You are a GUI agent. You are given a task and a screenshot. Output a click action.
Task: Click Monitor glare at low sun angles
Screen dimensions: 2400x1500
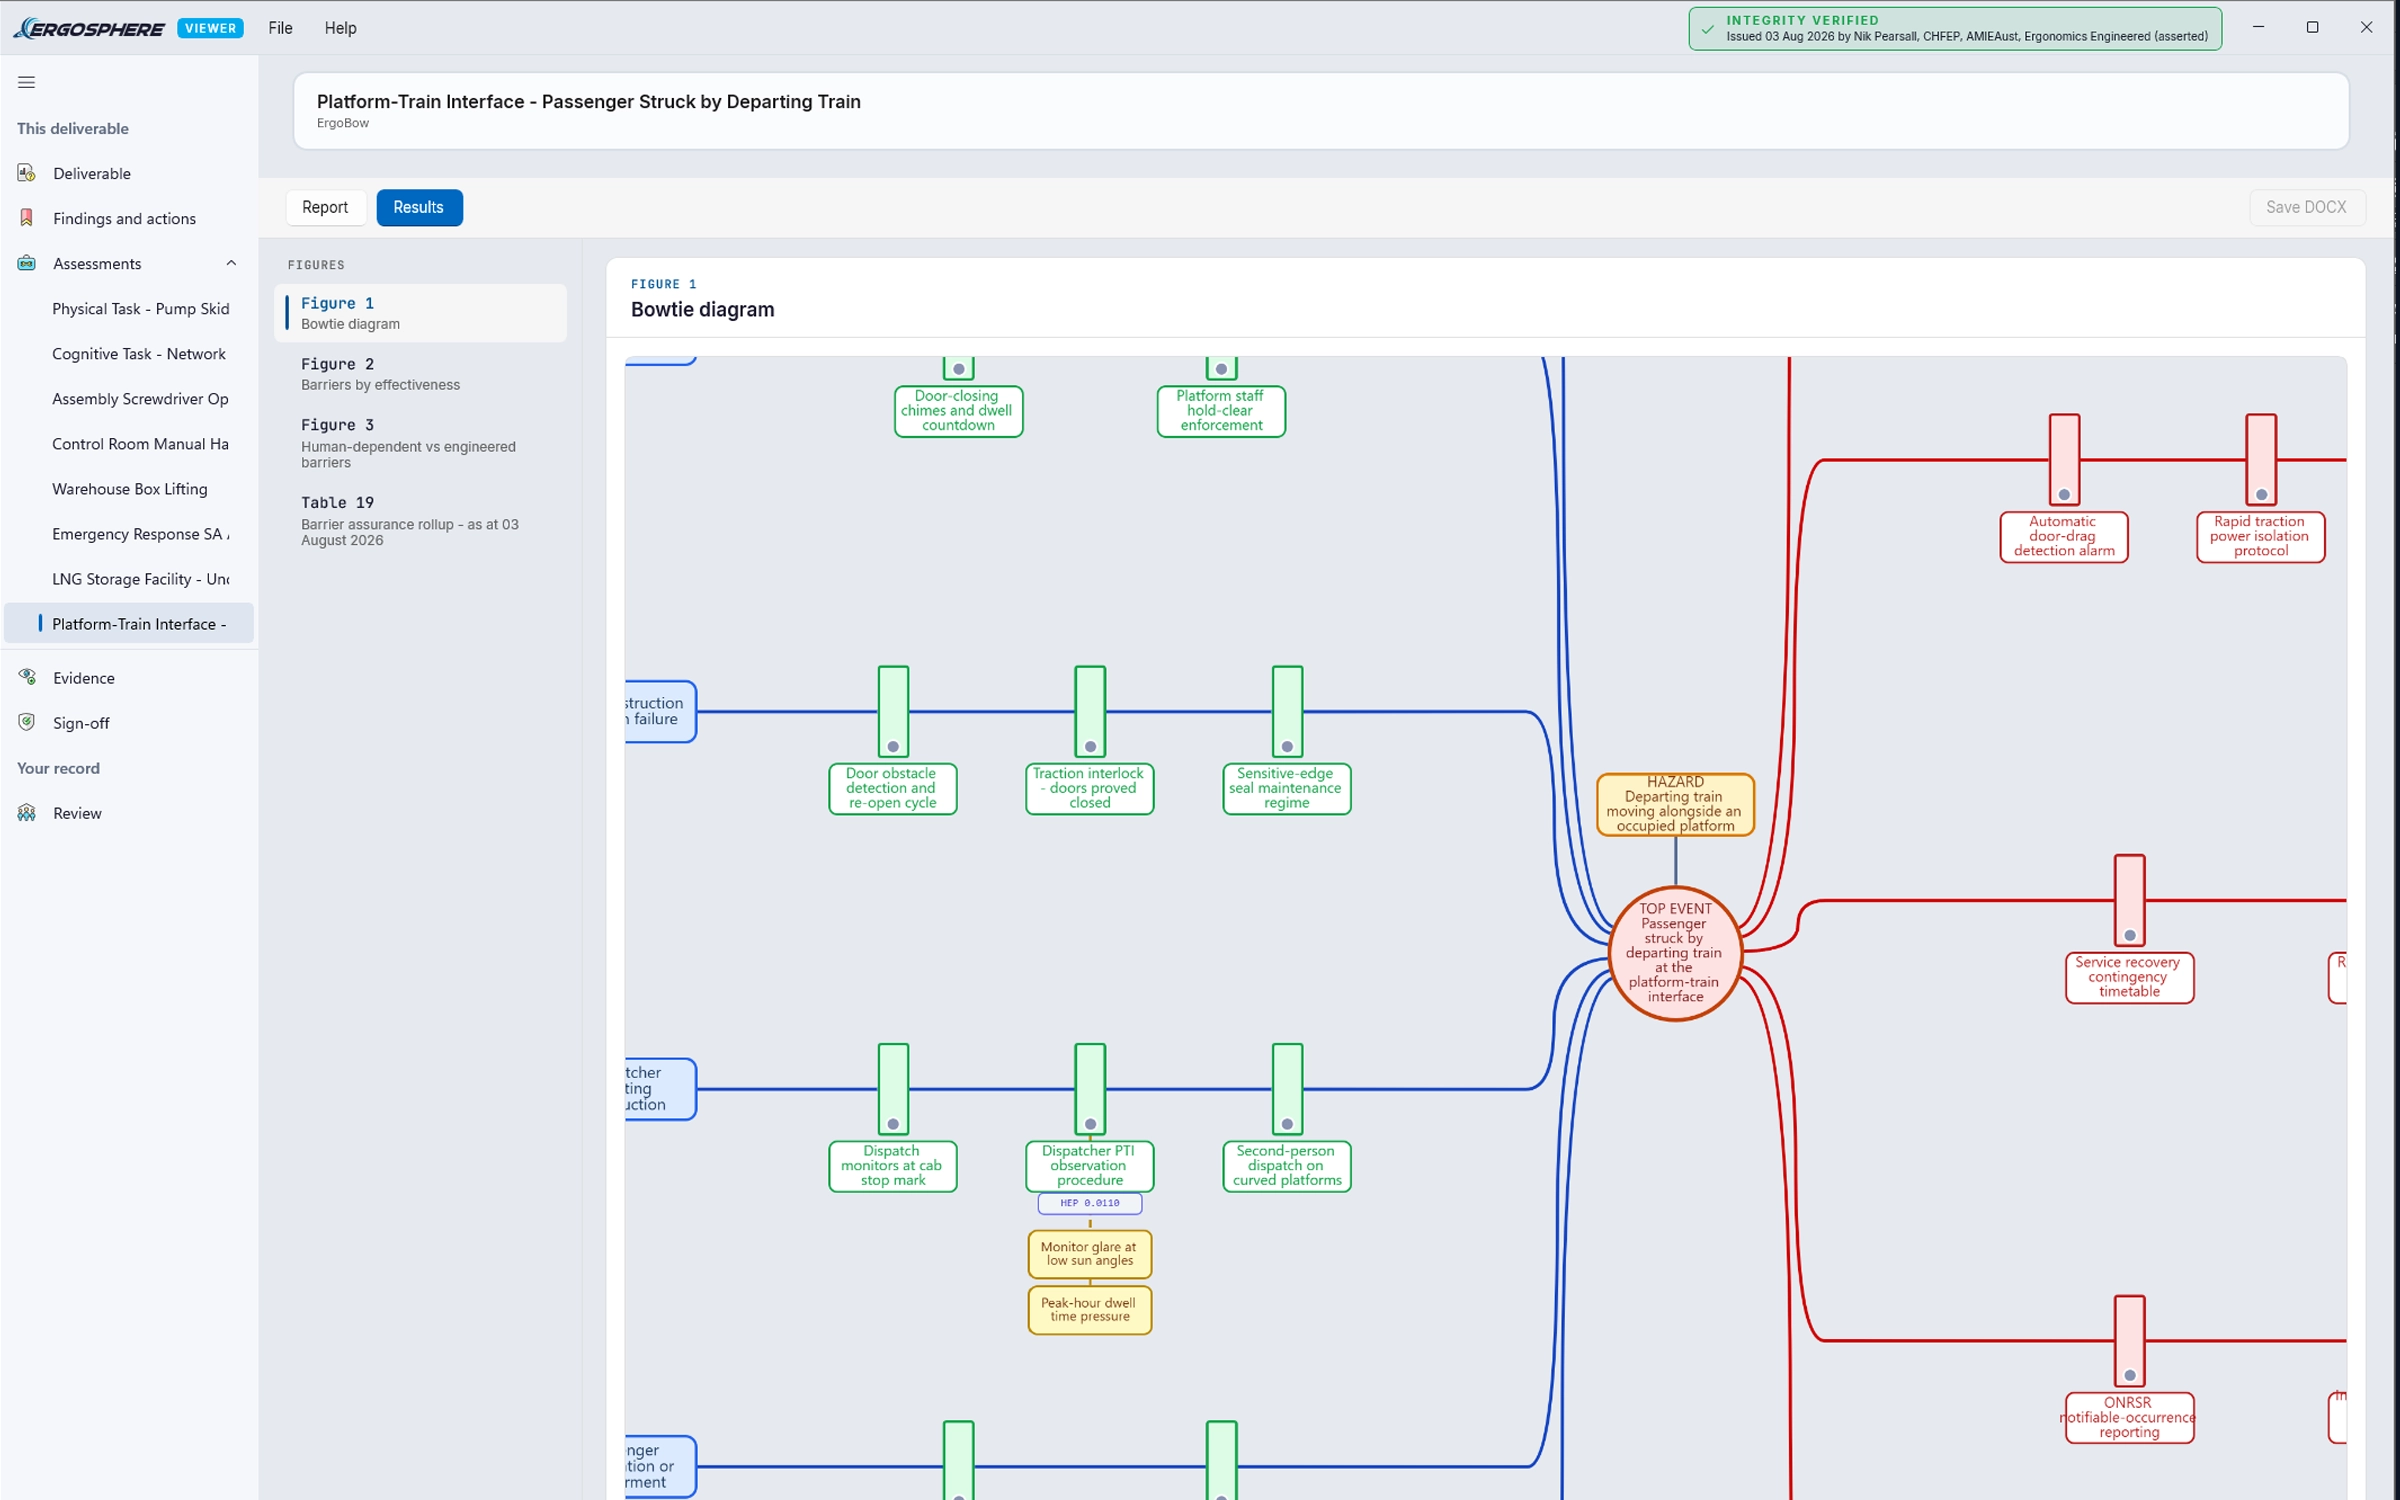(x=1089, y=1254)
